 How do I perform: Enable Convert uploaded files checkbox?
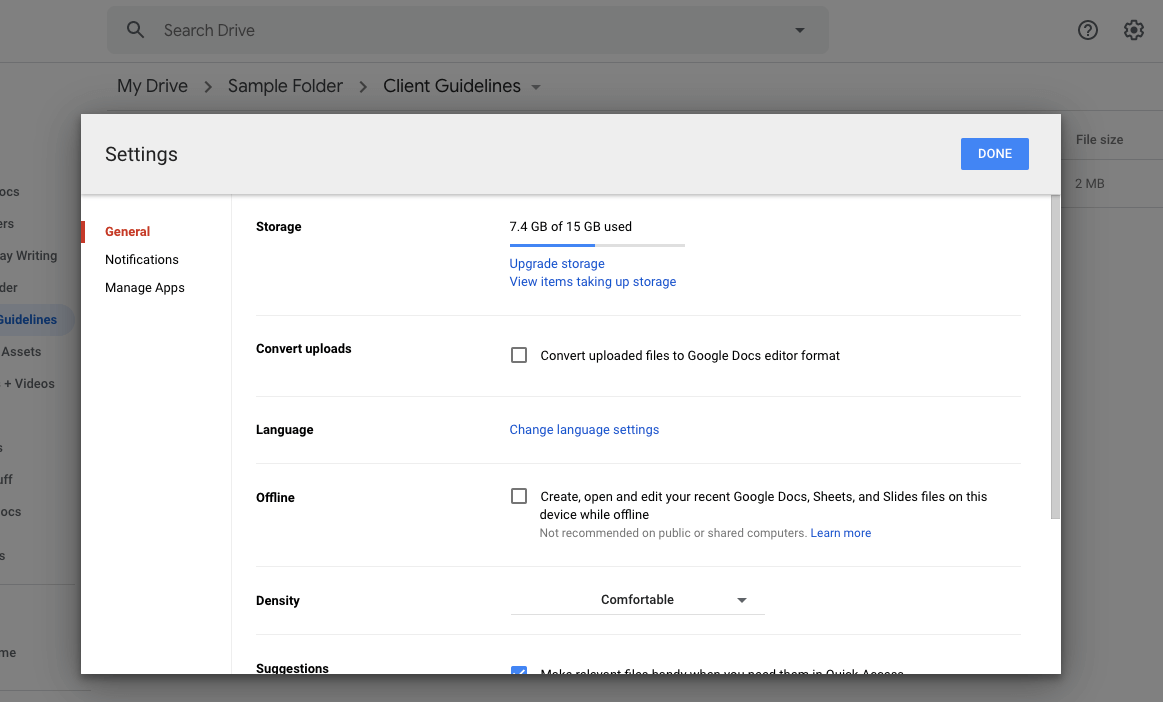(x=519, y=355)
